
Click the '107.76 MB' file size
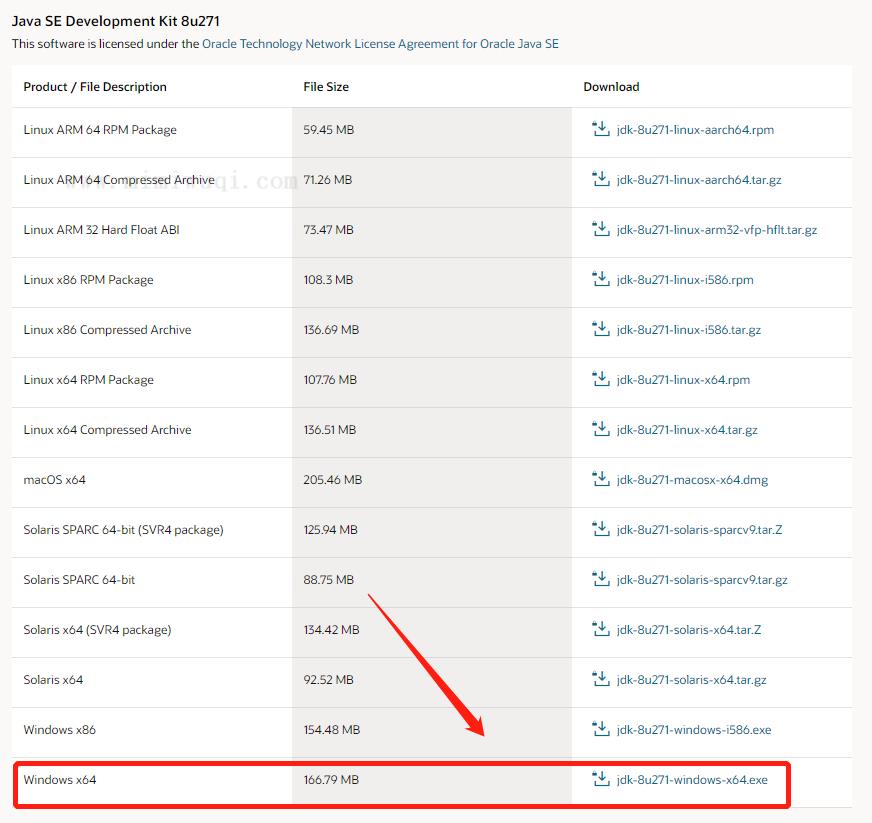pos(330,380)
